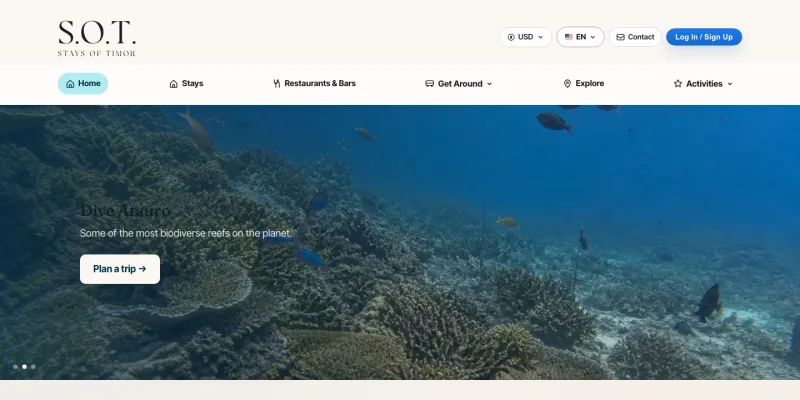Click the Log In / Sign Up button
The width and height of the screenshot is (800, 400).
pos(704,37)
